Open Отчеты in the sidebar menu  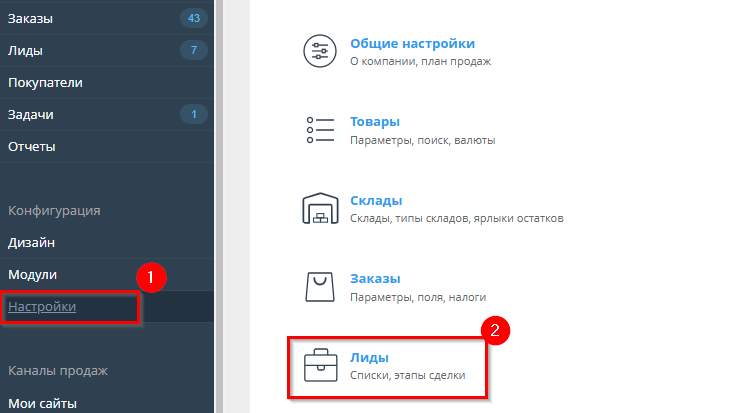point(32,146)
